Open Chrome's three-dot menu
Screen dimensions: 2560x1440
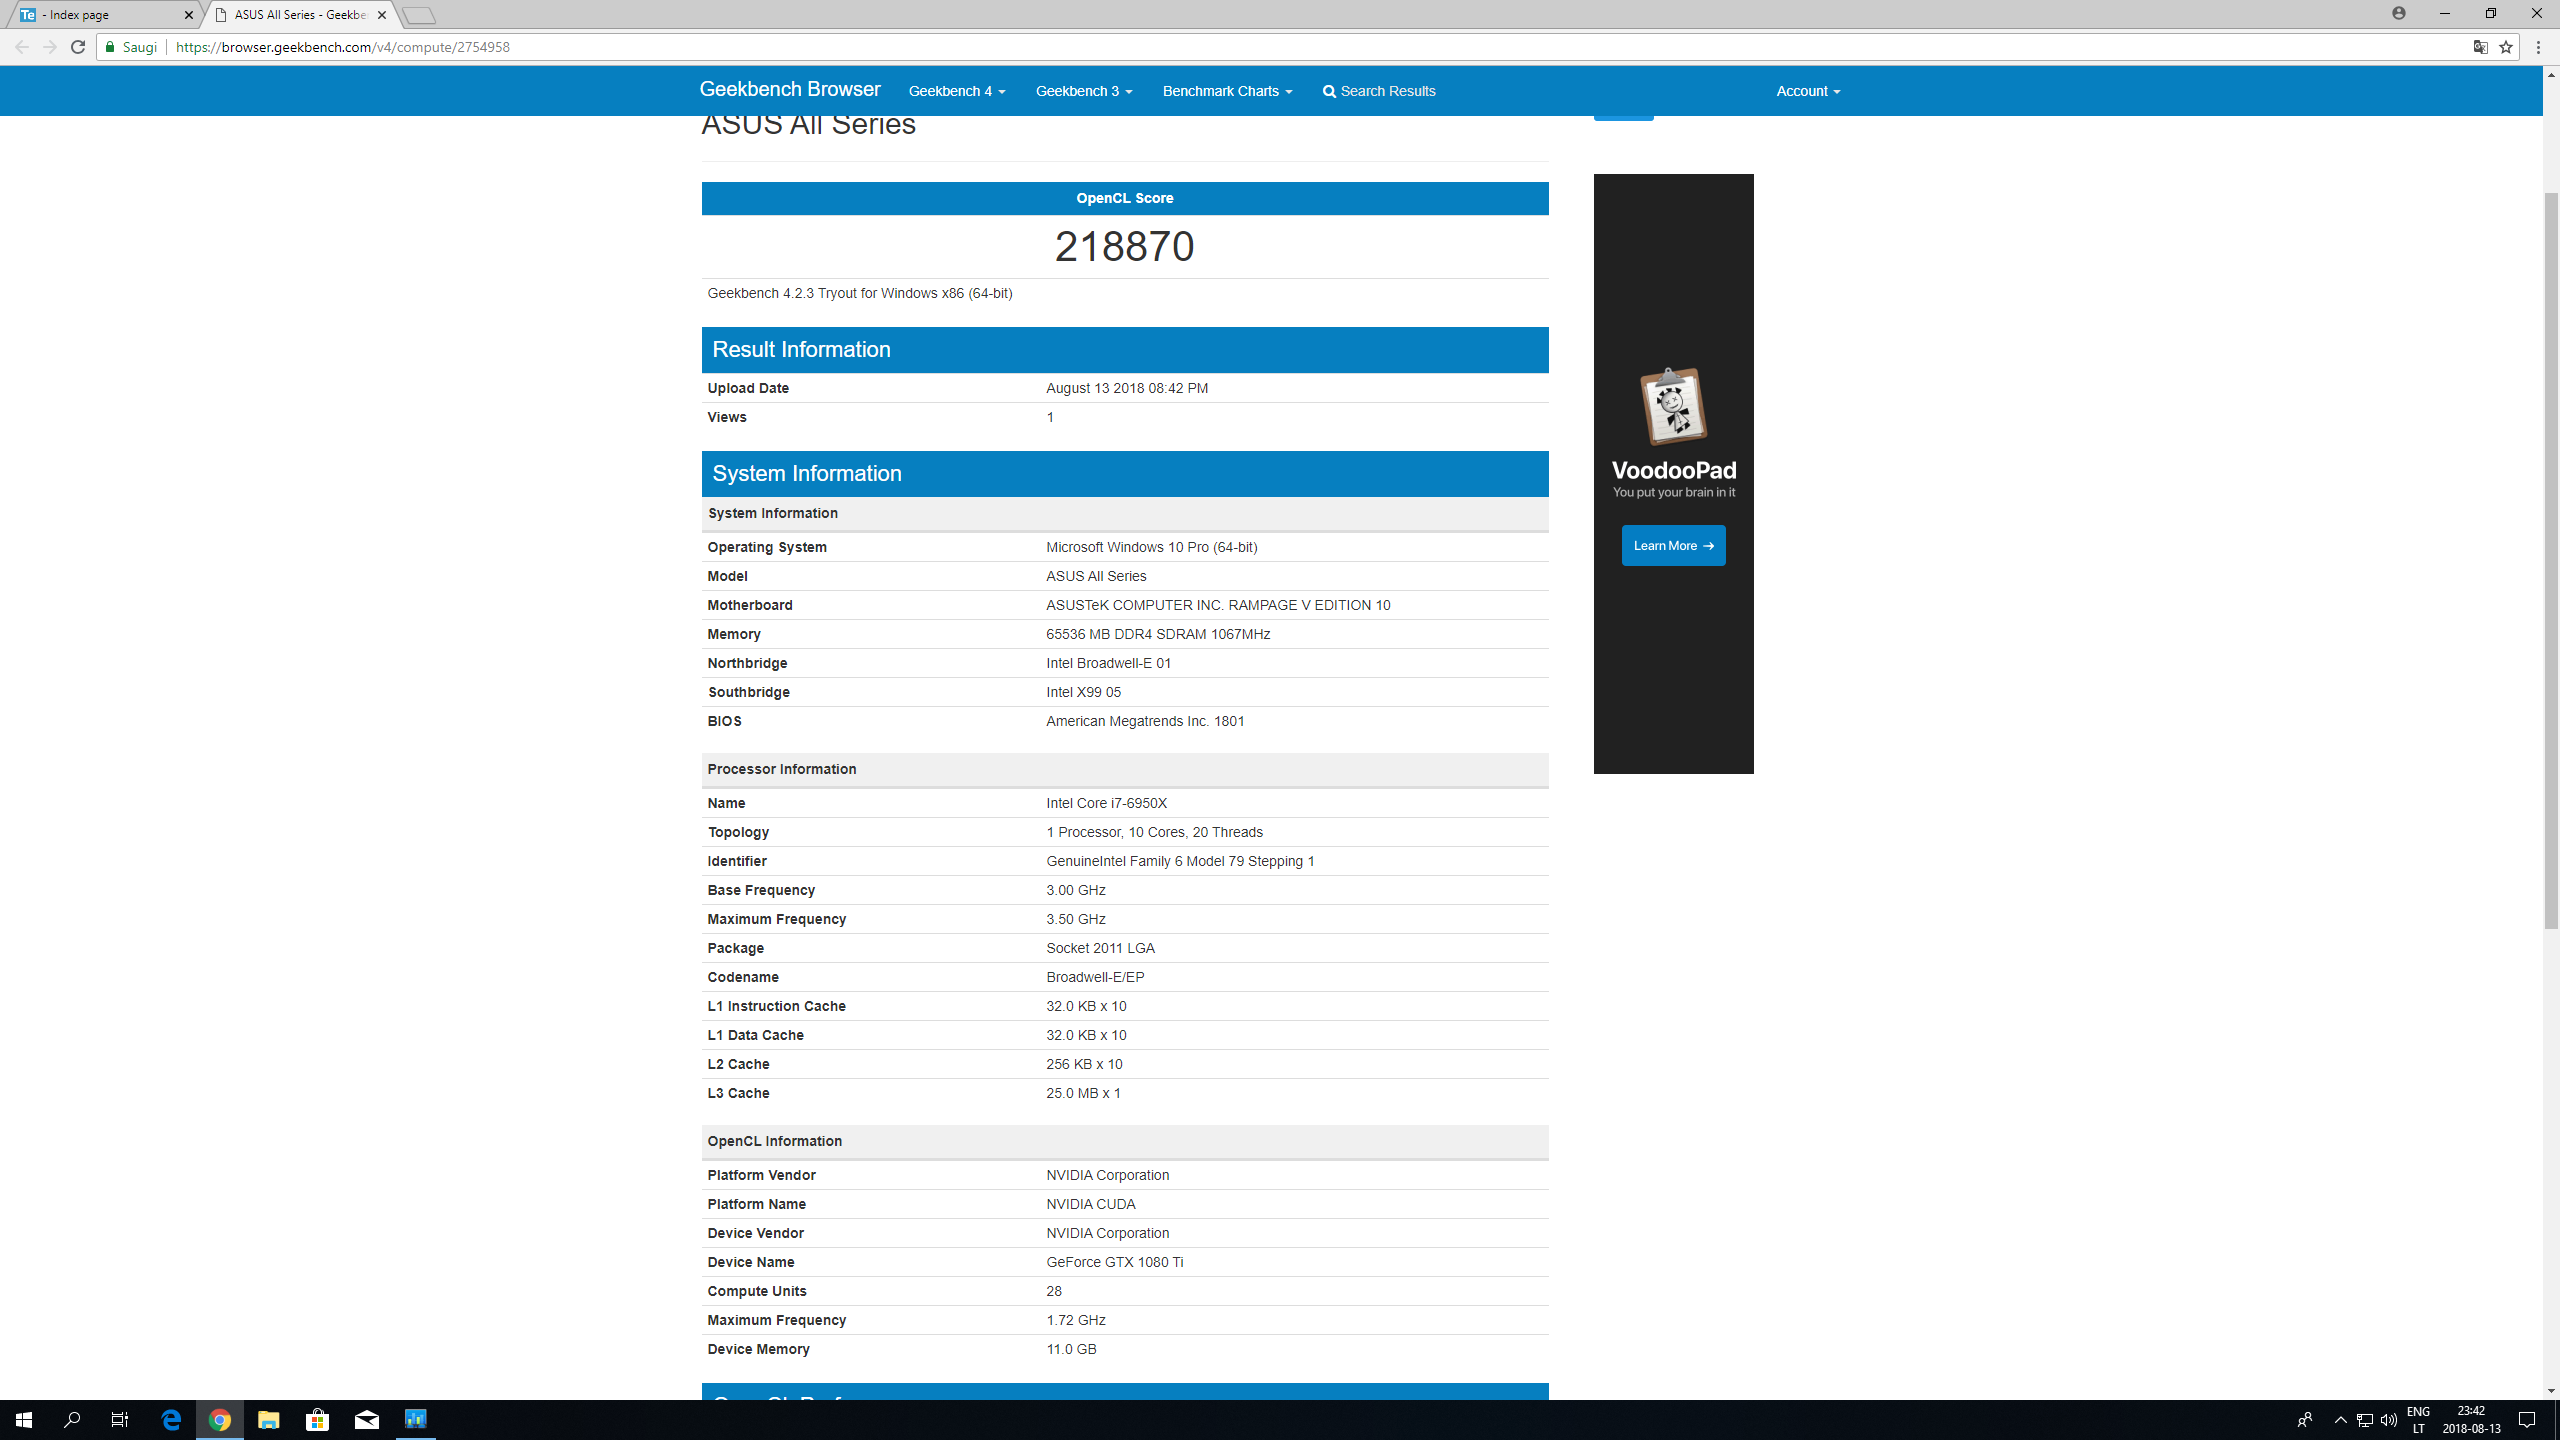pyautogui.click(x=2538, y=47)
